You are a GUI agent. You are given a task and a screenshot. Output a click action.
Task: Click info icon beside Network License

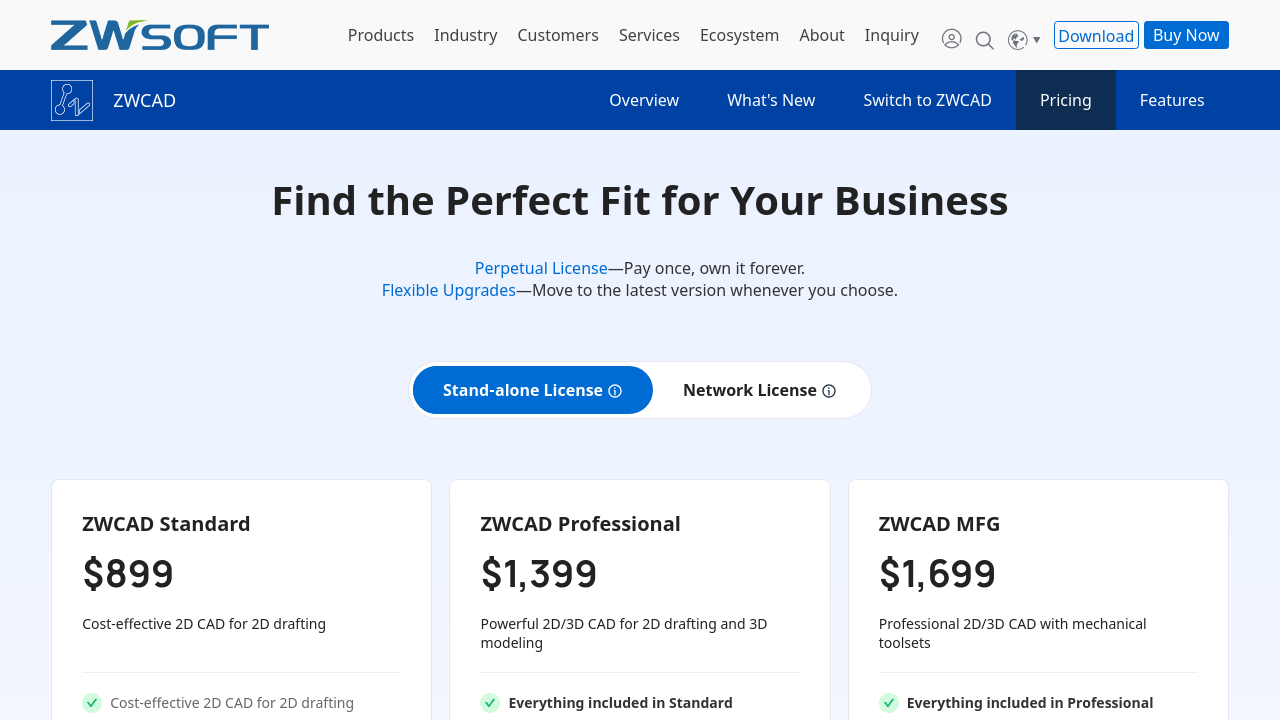829,391
